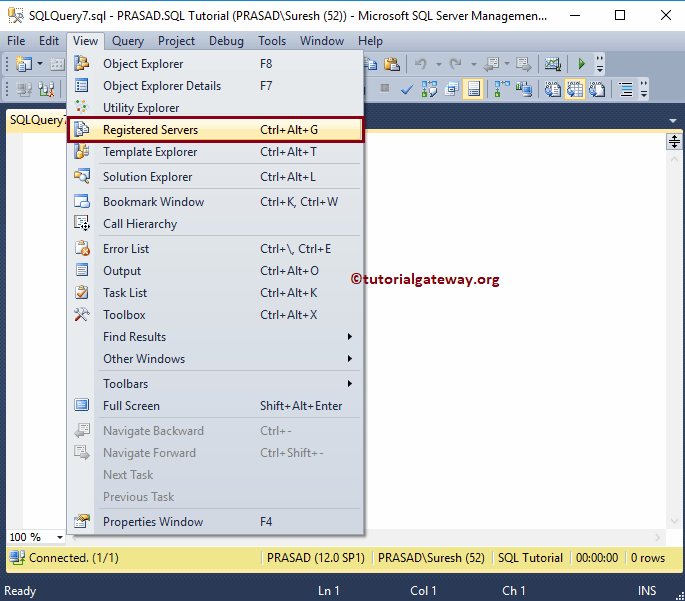
Task: Click the editor scrollbar down arrow
Action: coord(674,521)
